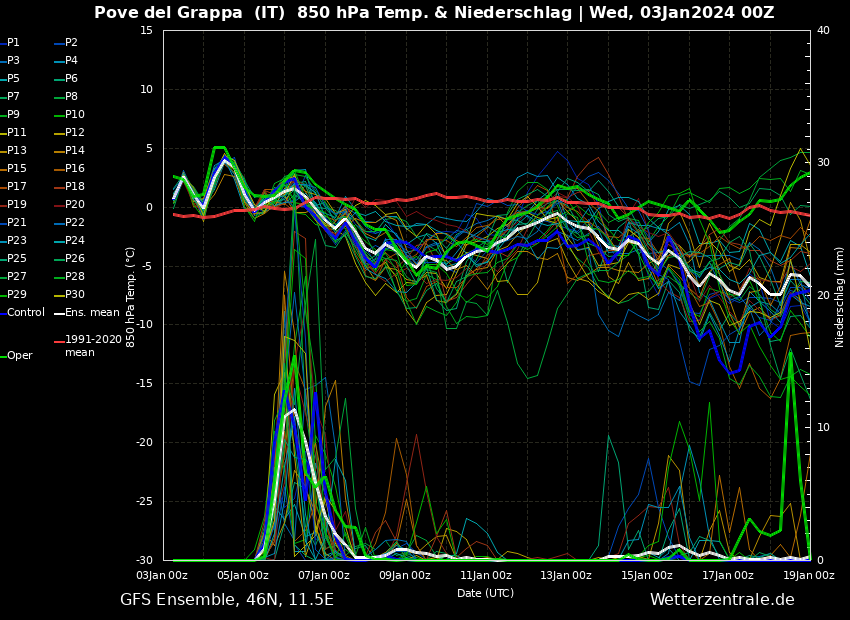Click the 20 precipitation axis value
The width and height of the screenshot is (850, 620).
(823, 295)
